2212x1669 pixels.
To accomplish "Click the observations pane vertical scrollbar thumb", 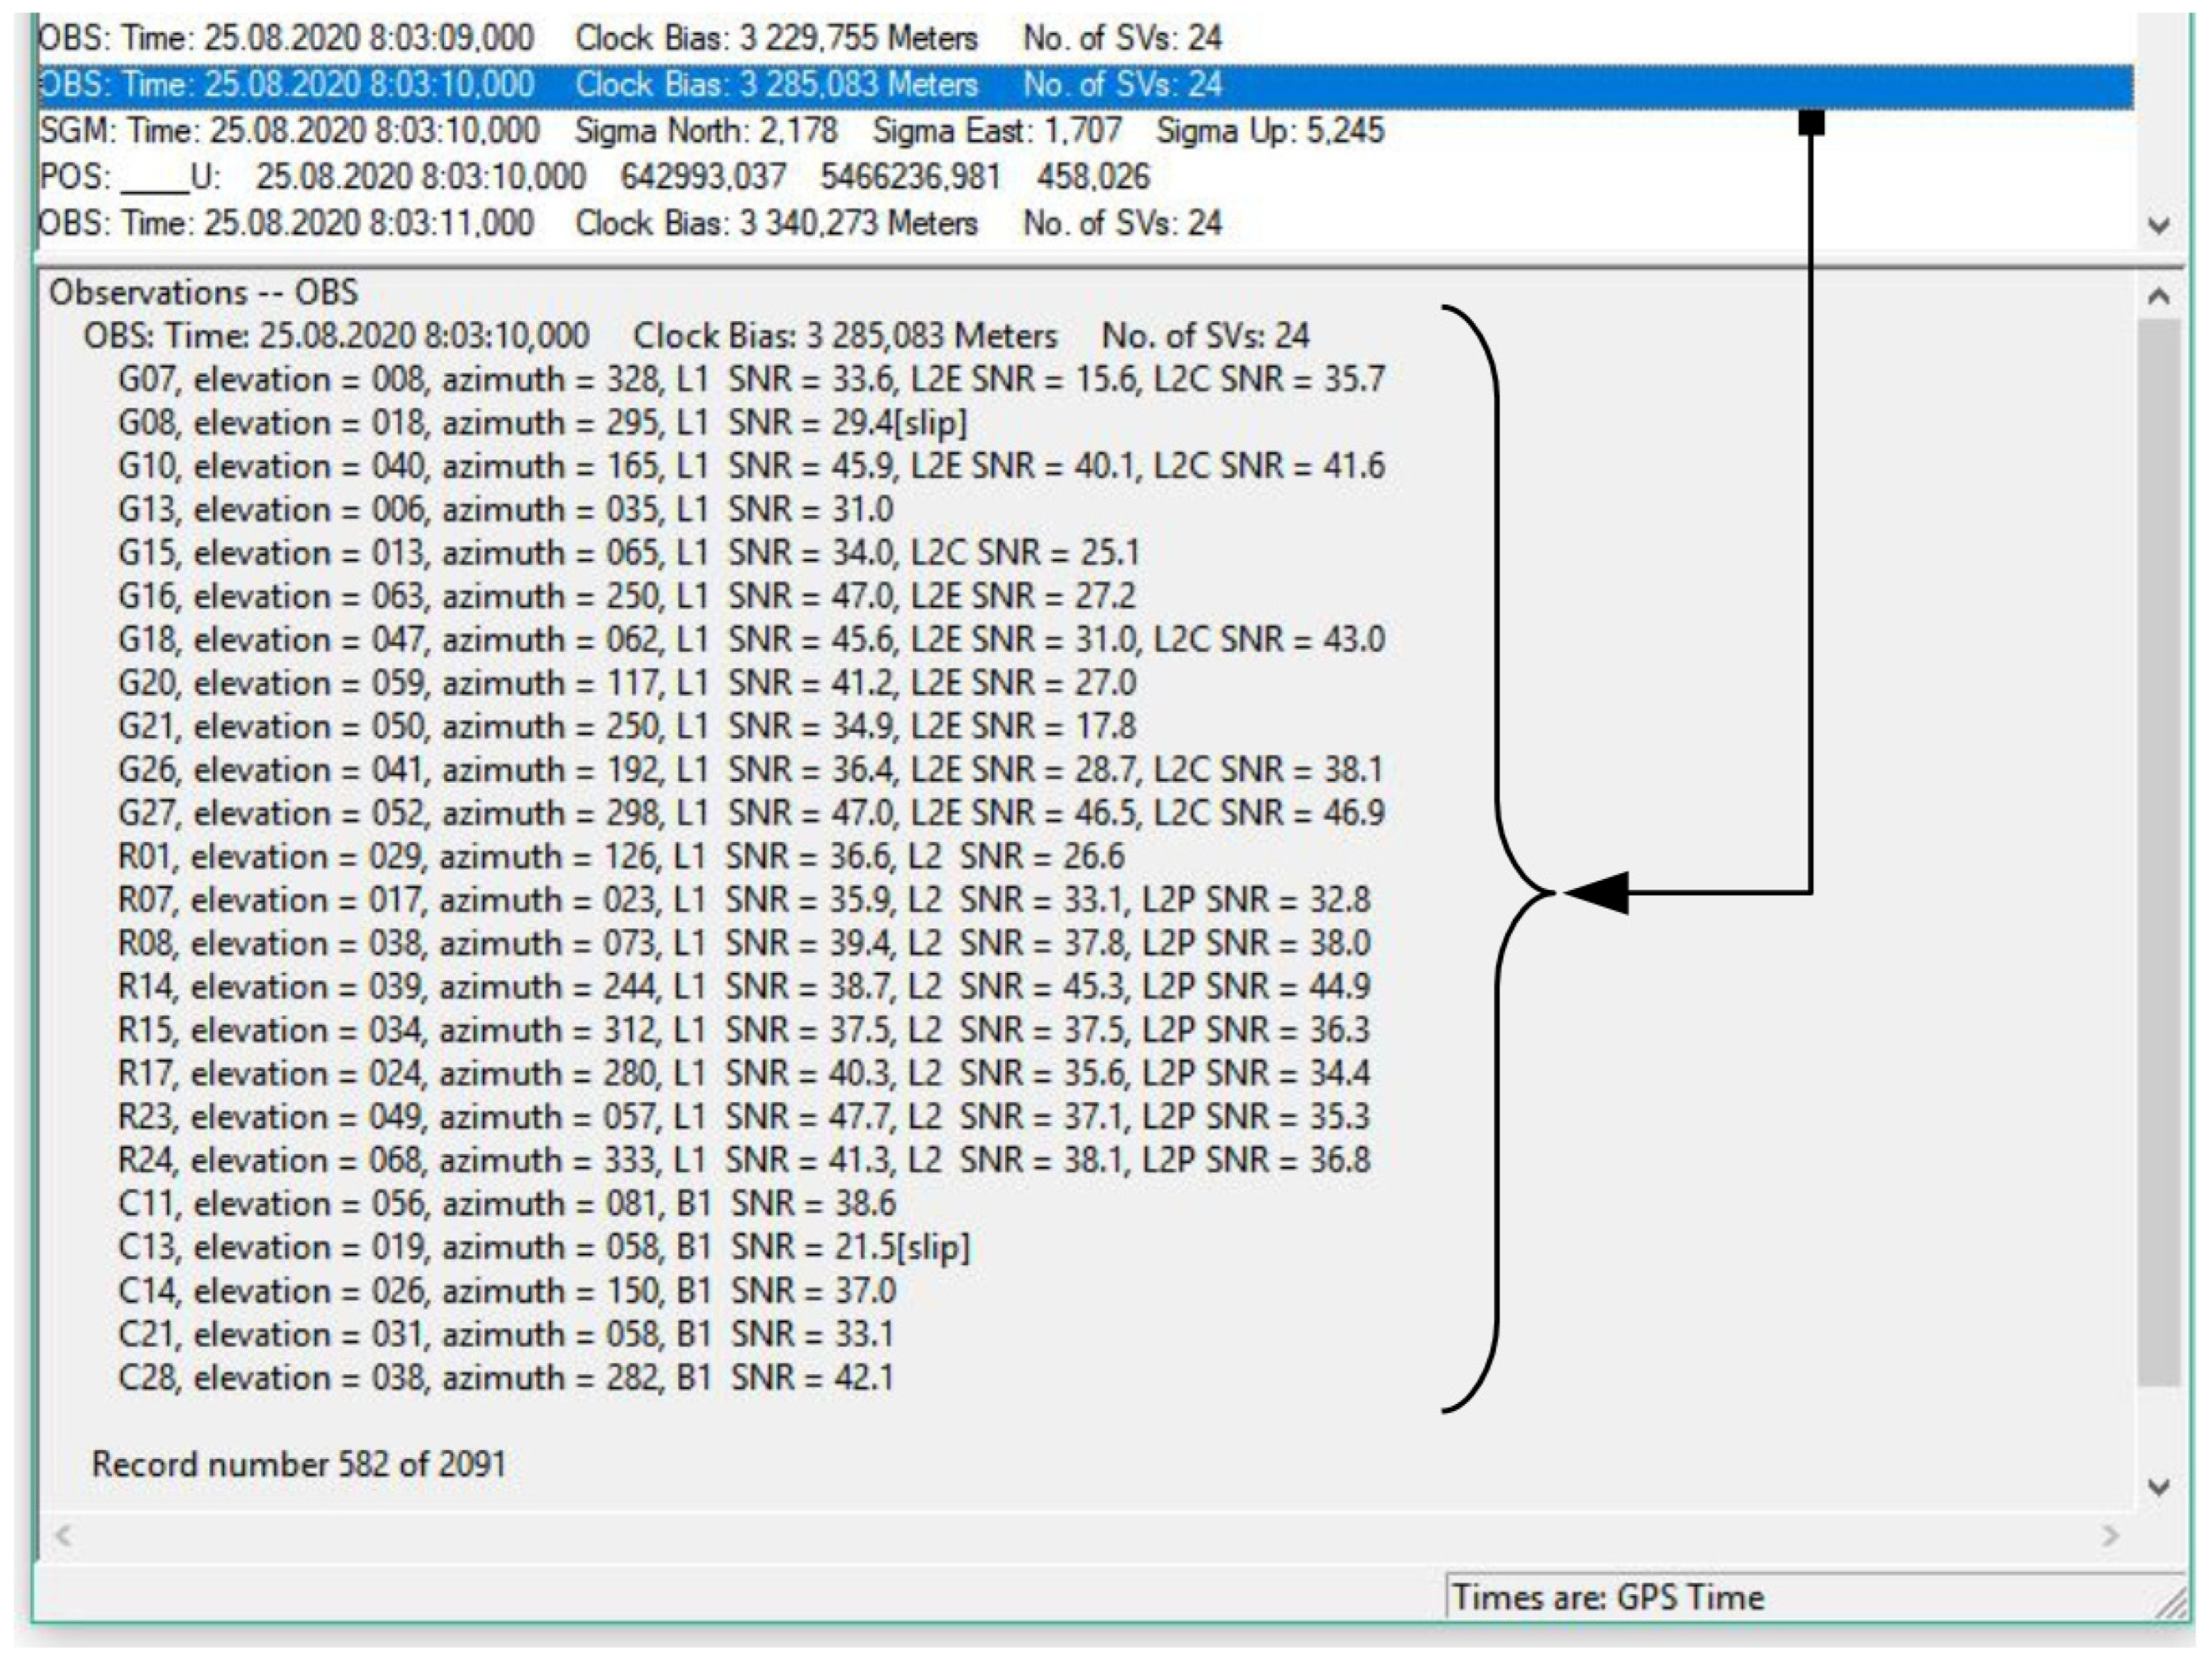I will coord(2159,853).
